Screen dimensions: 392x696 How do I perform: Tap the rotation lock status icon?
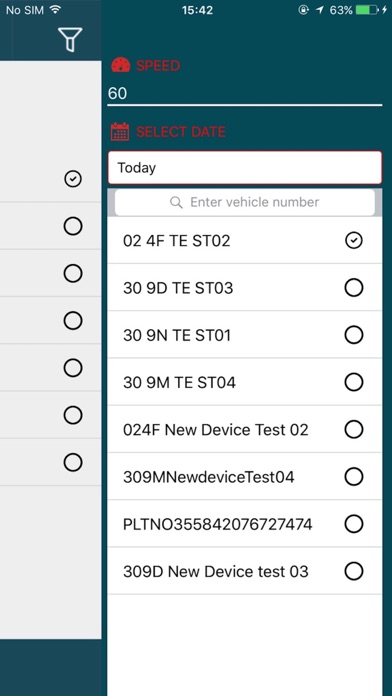[303, 10]
